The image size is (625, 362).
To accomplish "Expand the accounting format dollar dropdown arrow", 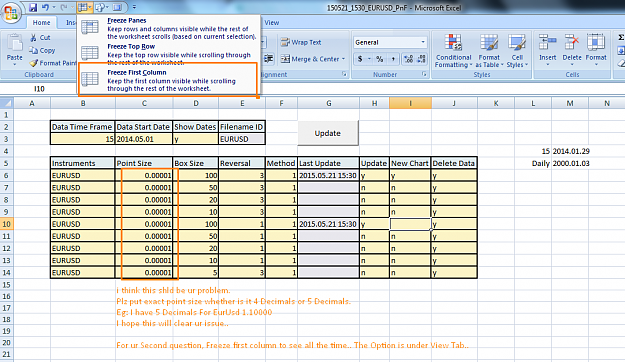I will point(369,59).
